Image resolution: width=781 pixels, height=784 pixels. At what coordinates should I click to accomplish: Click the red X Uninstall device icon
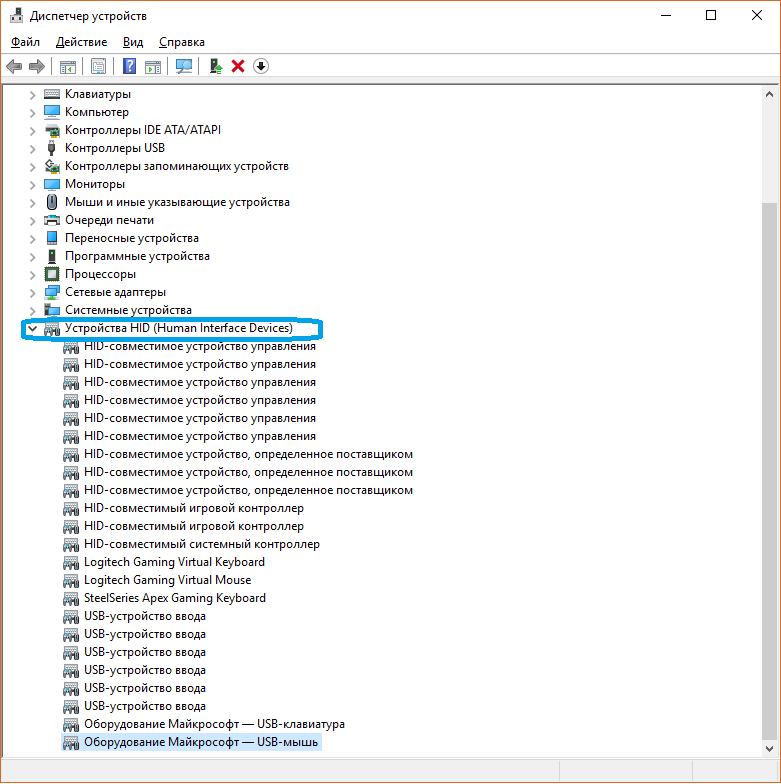point(238,66)
